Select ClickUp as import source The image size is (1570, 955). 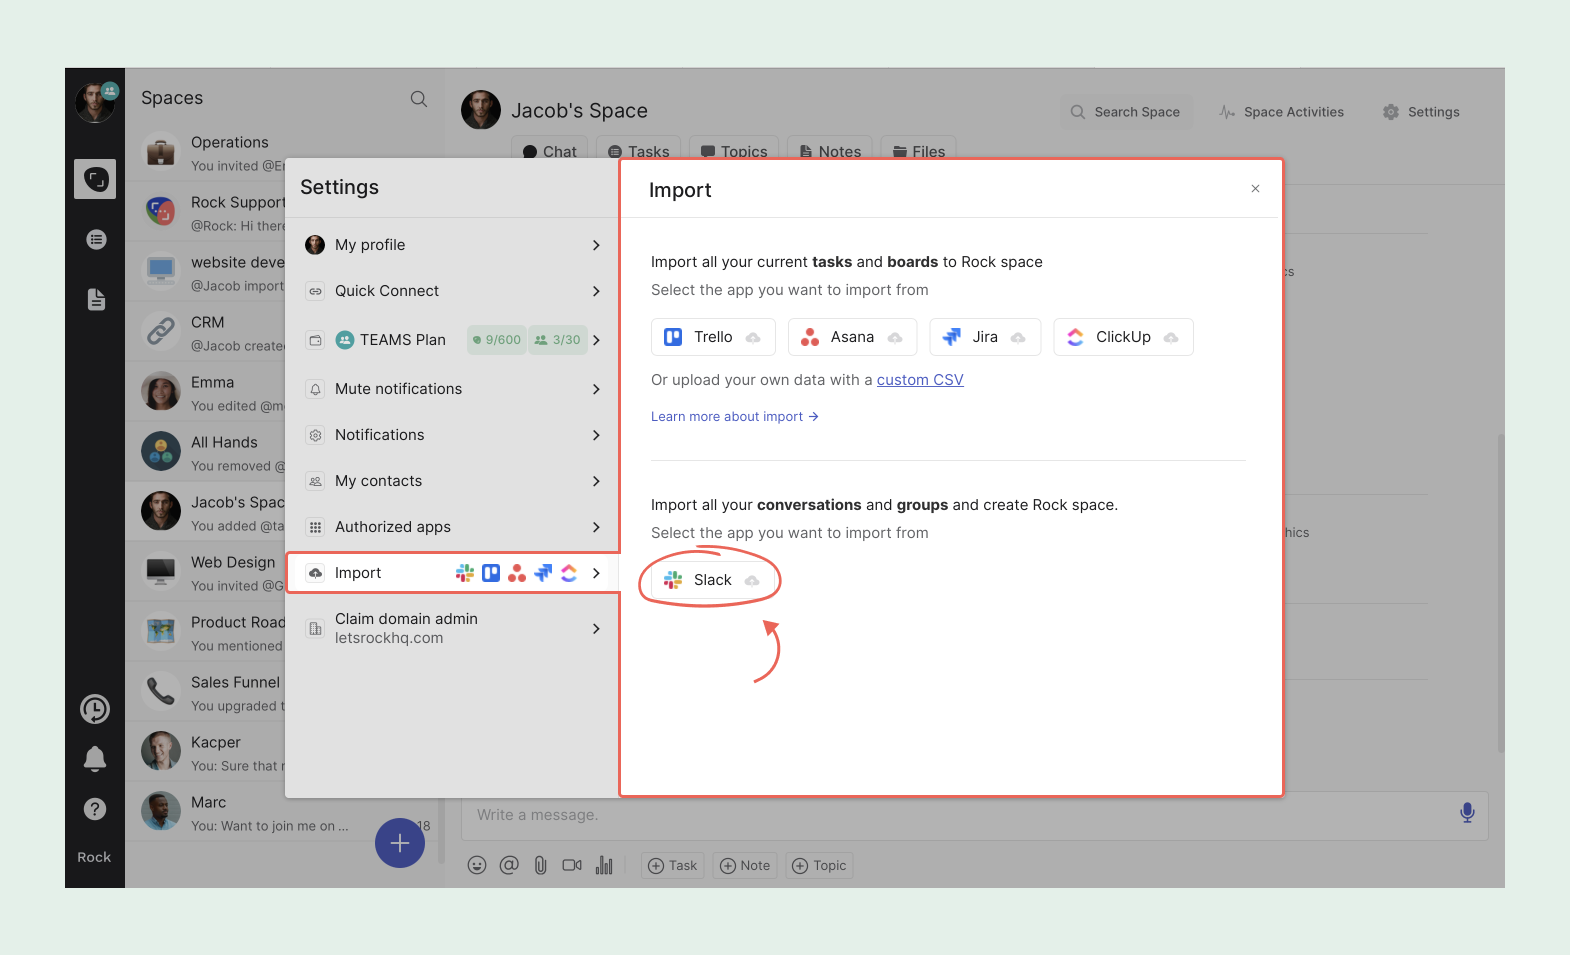[x=1123, y=337]
